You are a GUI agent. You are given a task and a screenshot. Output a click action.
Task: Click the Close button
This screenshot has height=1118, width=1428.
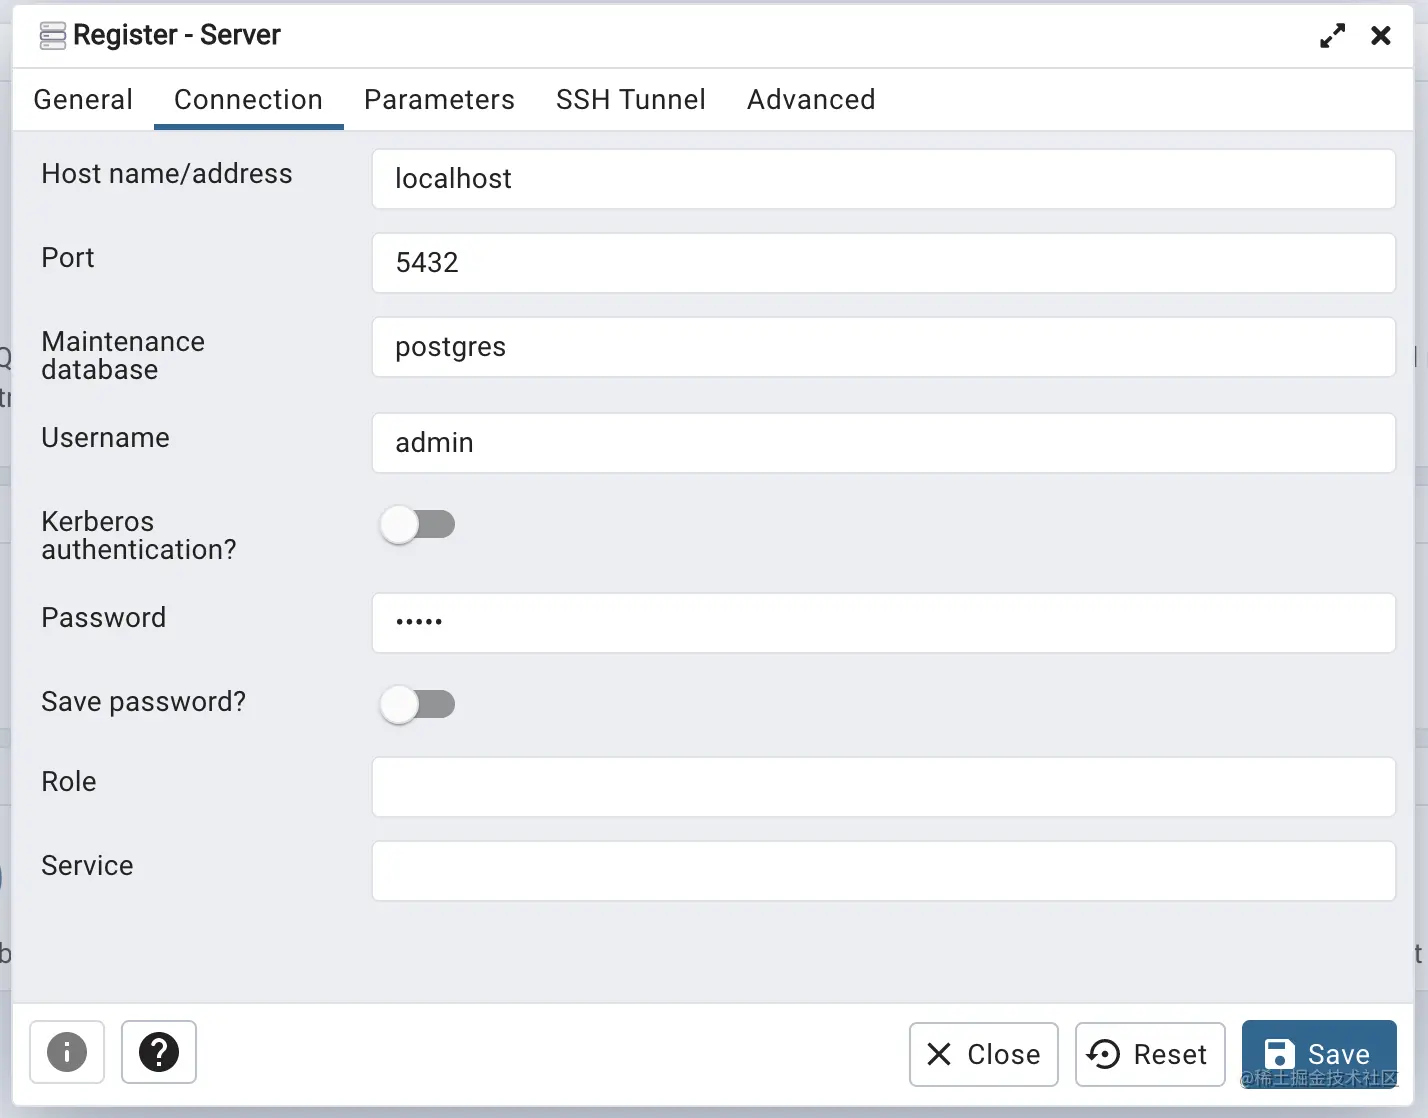(x=984, y=1054)
